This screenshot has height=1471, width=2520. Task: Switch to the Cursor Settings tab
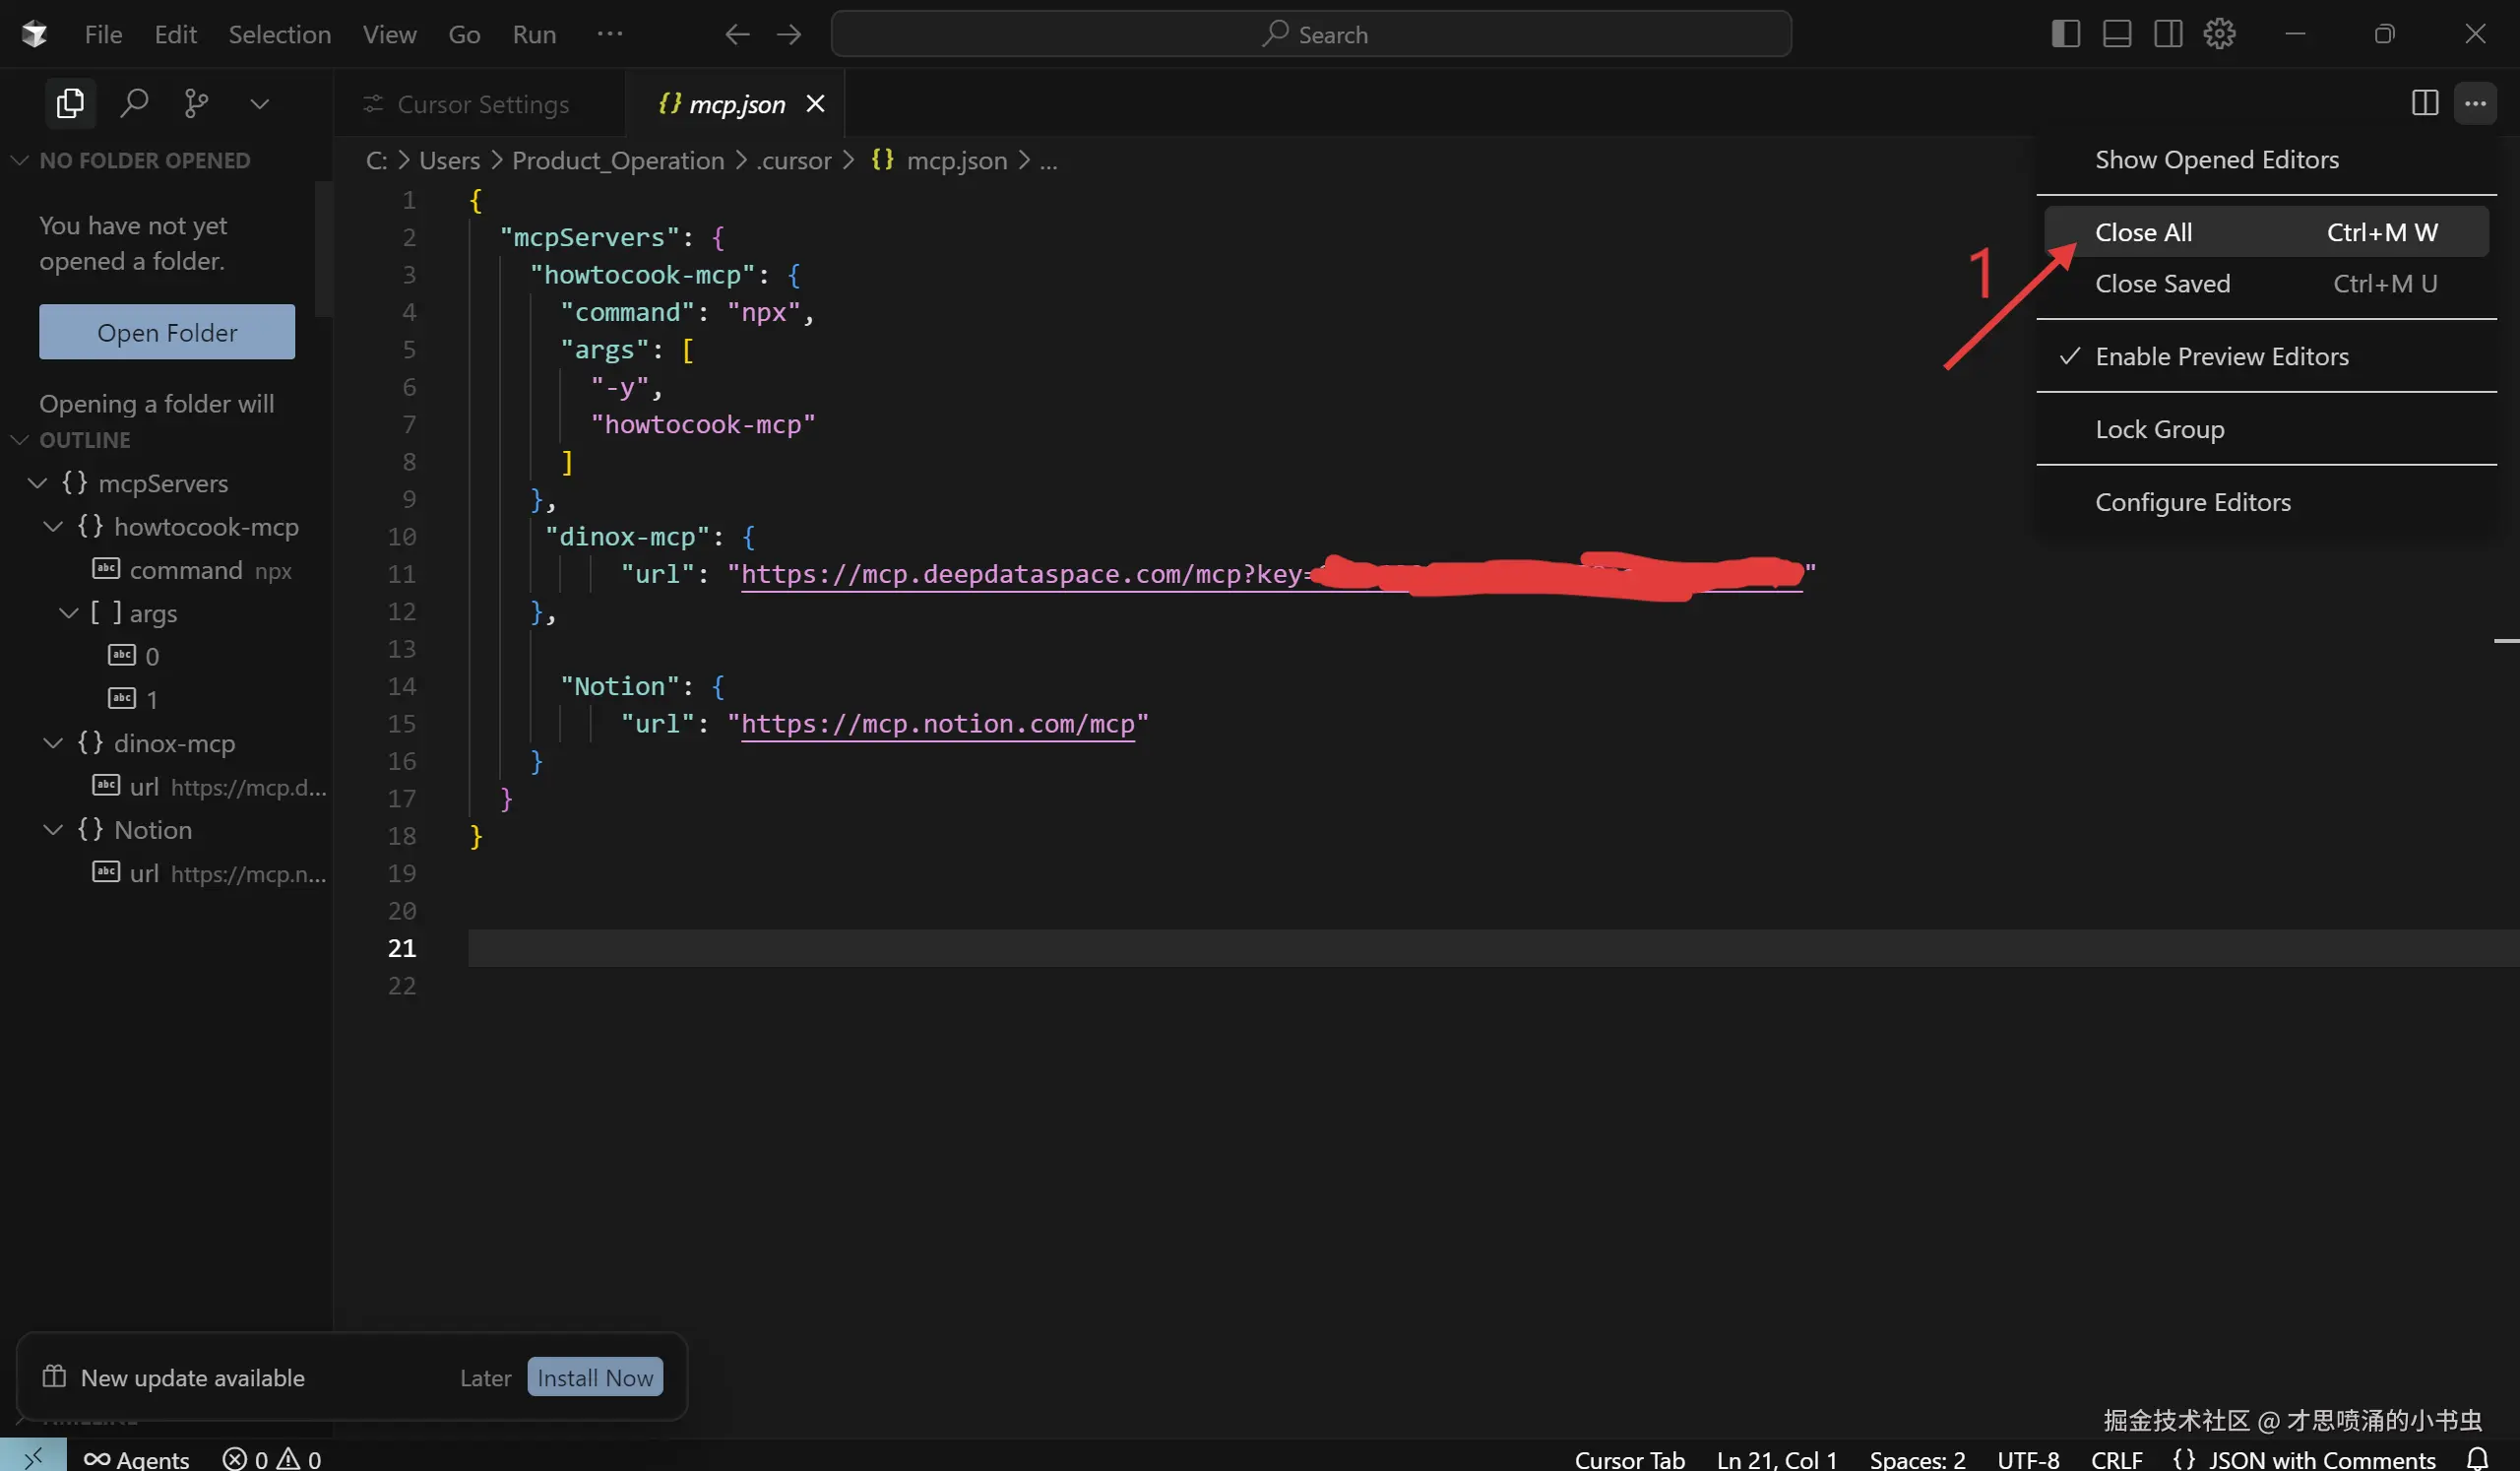click(482, 104)
